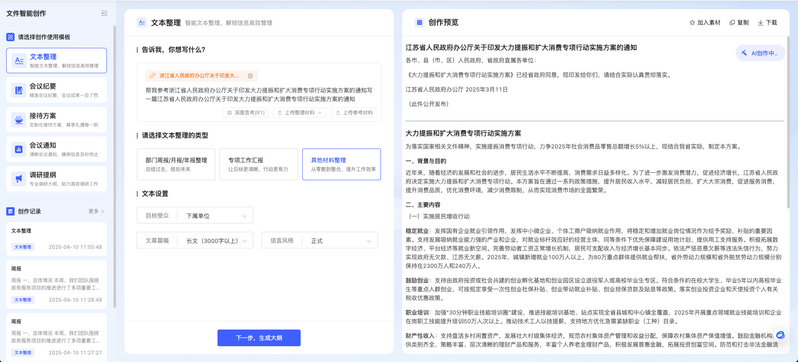Choose the 调研提纲 template
This screenshot has width=798, height=362.
pyautogui.click(x=56, y=179)
